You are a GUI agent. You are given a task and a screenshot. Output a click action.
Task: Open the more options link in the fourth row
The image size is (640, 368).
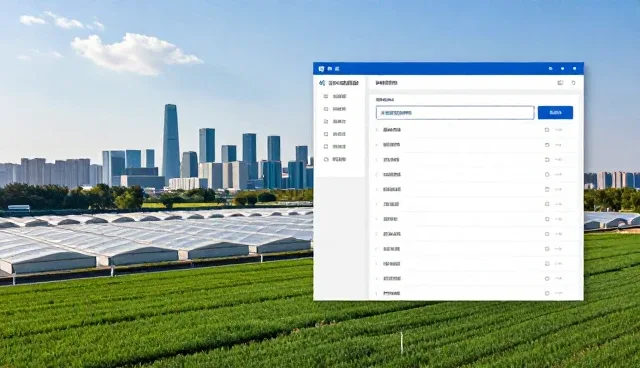[x=558, y=175]
